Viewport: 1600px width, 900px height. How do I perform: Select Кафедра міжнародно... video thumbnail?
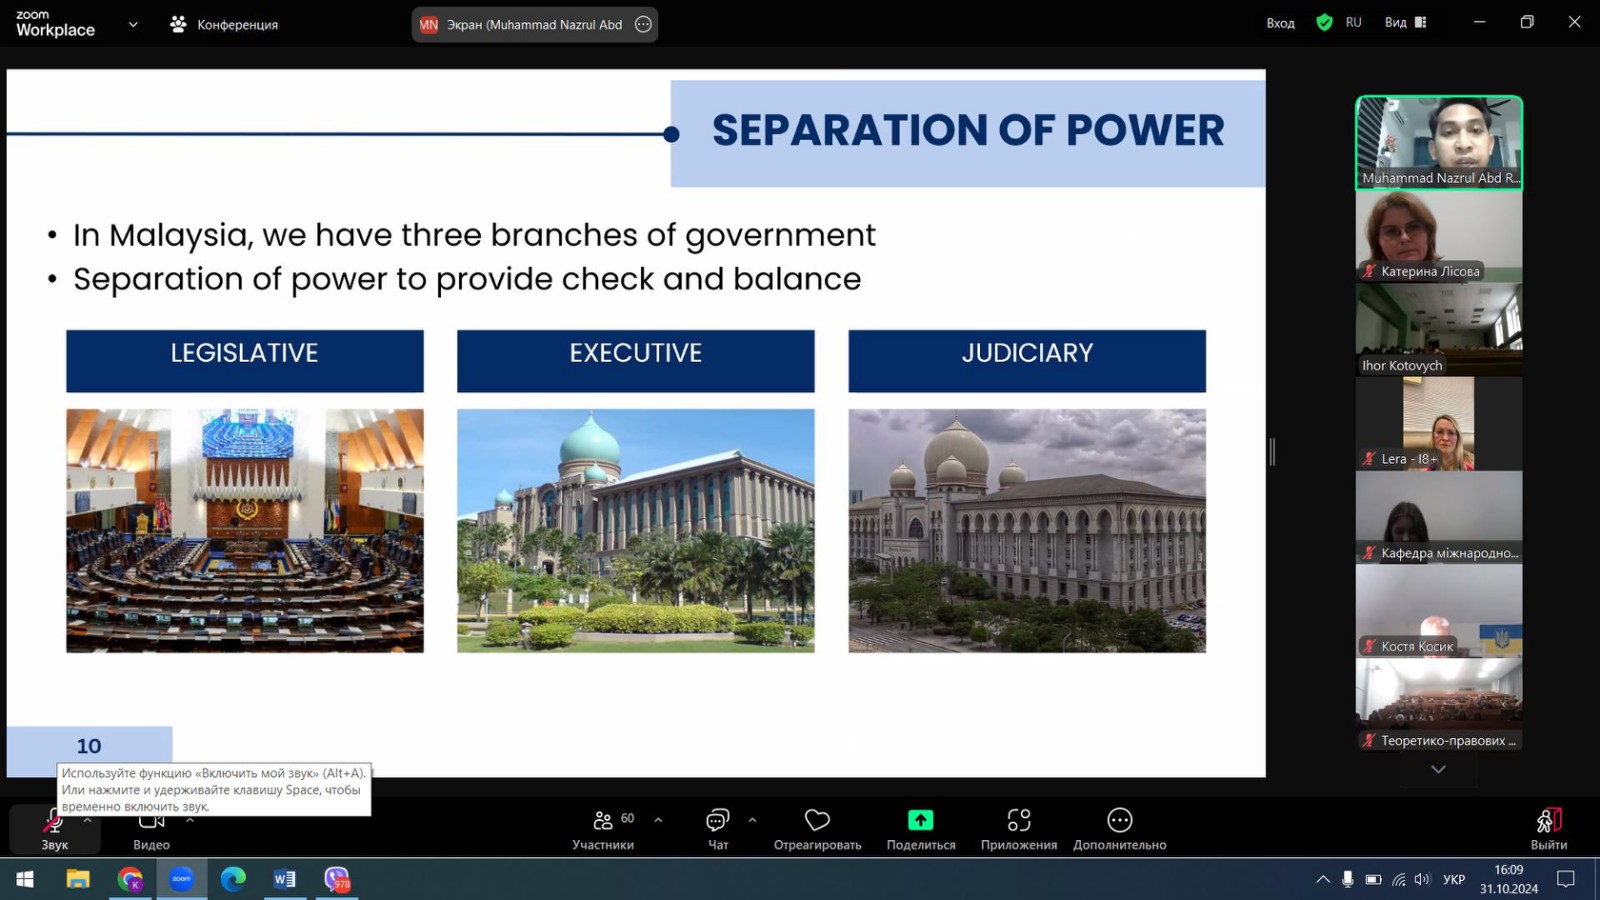pos(1439,517)
